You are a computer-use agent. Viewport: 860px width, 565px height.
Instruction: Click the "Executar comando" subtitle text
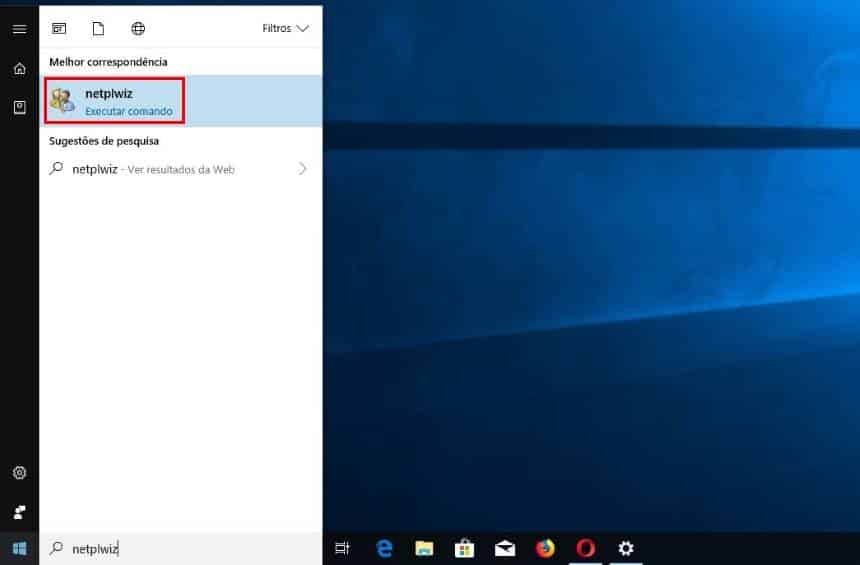(129, 111)
